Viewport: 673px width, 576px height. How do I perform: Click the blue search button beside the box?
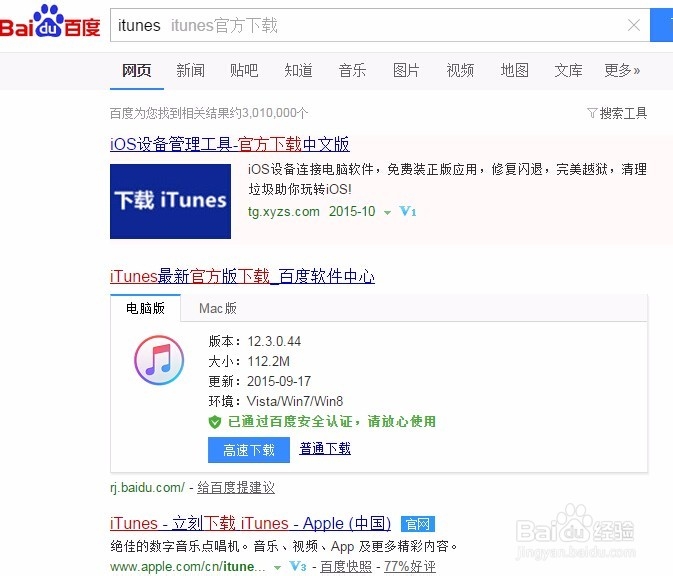tap(661, 25)
